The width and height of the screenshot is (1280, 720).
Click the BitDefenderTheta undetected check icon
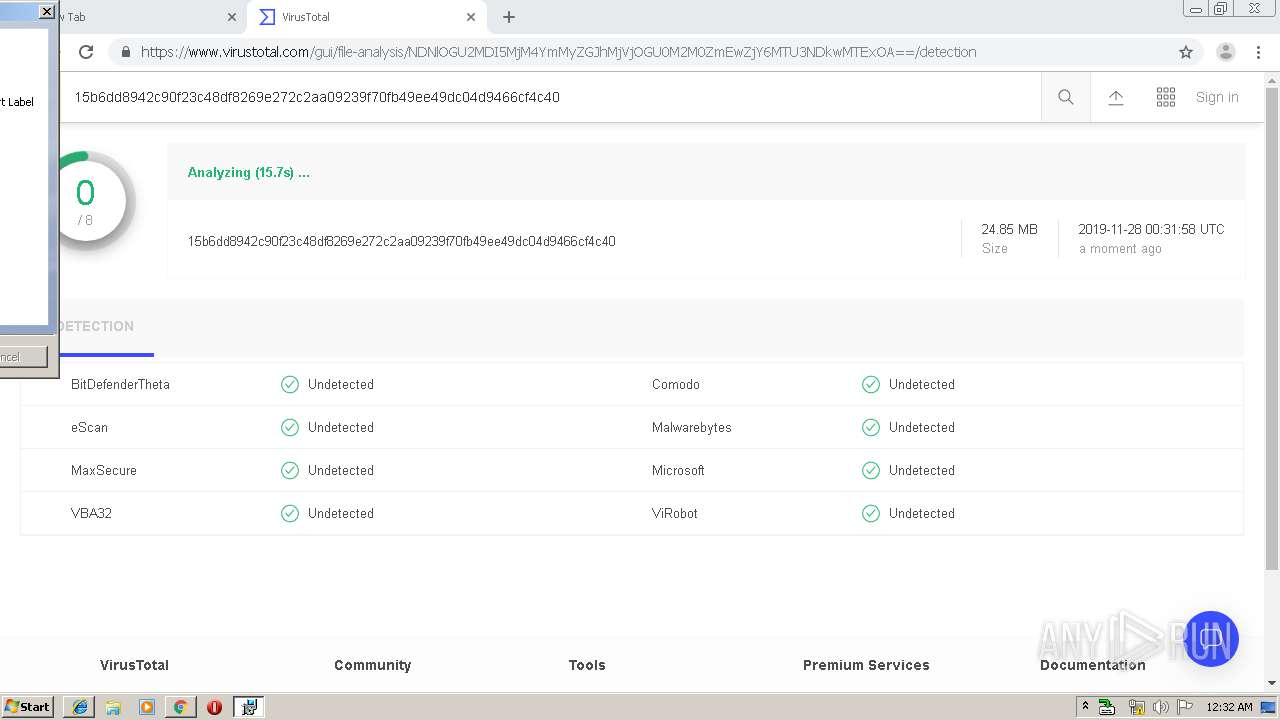pyautogui.click(x=290, y=384)
